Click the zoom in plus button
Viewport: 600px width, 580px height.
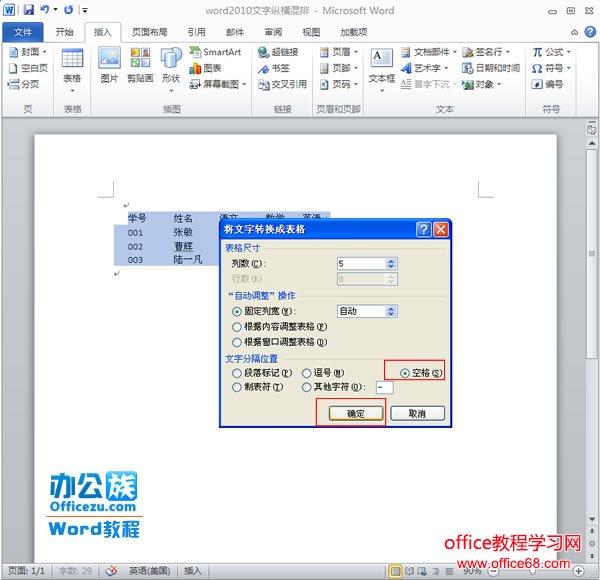point(579,571)
